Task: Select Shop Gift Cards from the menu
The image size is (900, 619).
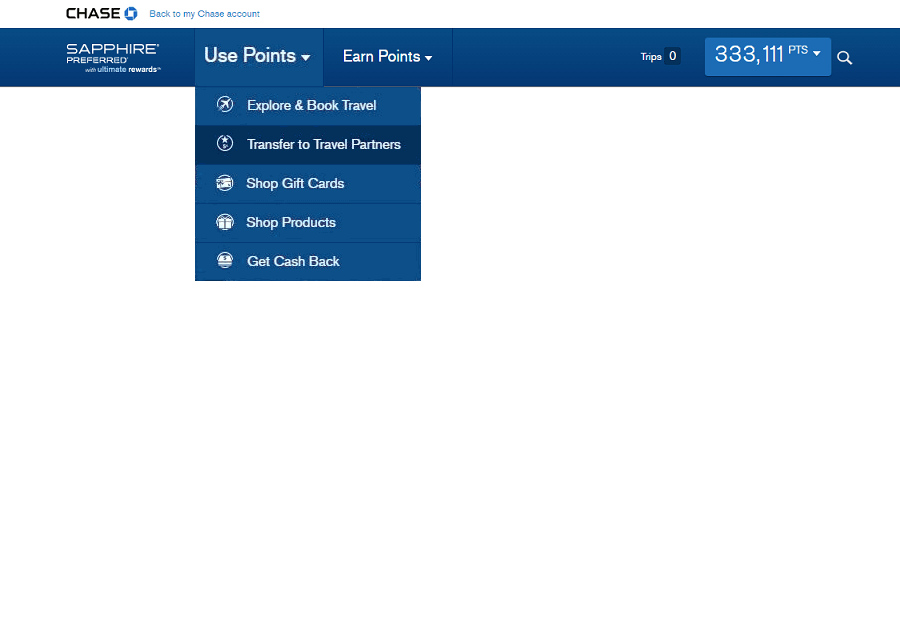Action: (x=308, y=184)
